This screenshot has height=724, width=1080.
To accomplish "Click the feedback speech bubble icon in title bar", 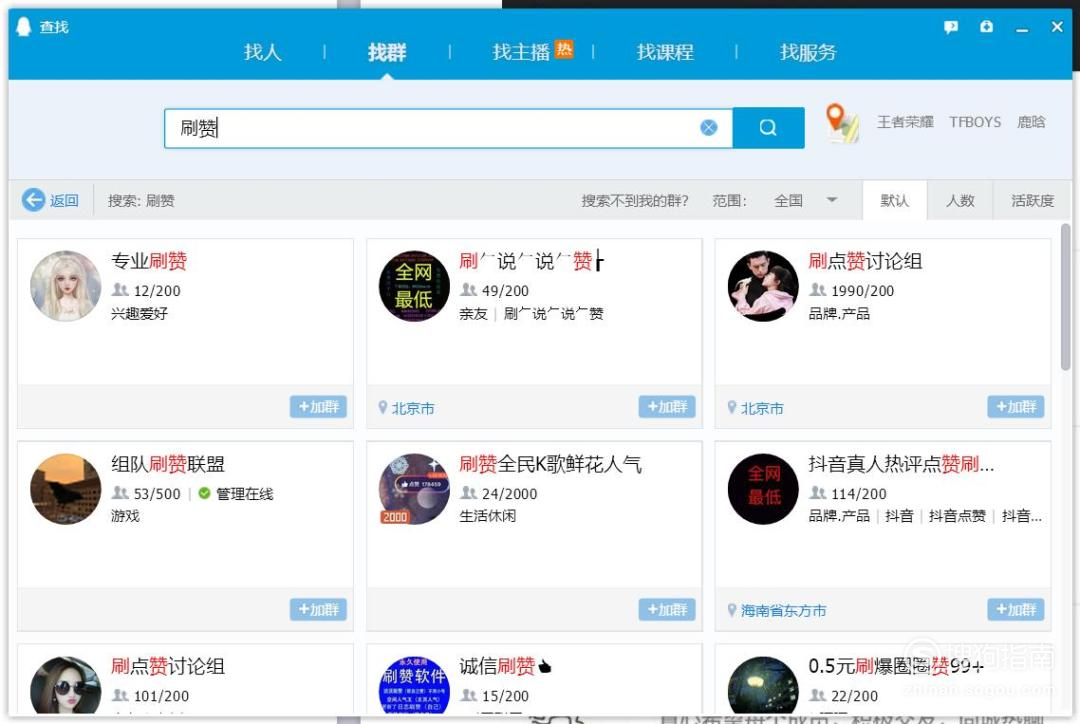I will tap(949, 27).
